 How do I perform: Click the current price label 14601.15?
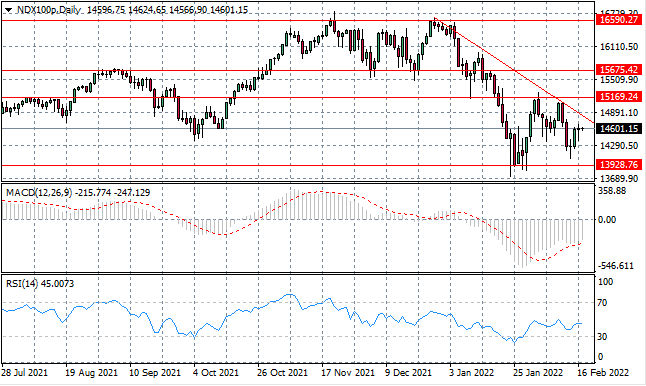(619, 129)
